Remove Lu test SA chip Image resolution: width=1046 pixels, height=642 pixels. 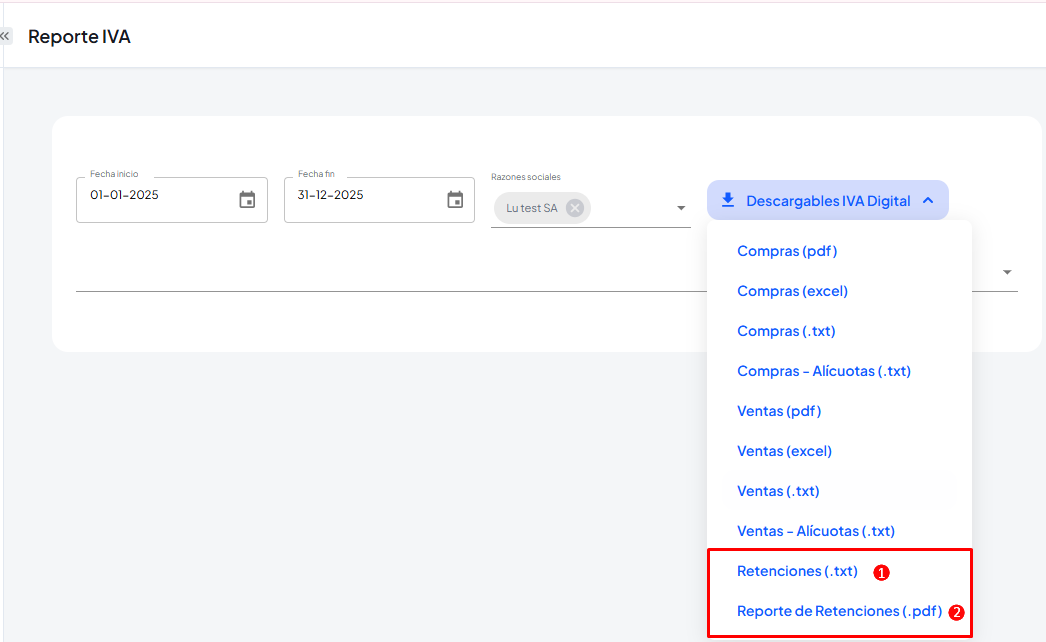point(575,208)
